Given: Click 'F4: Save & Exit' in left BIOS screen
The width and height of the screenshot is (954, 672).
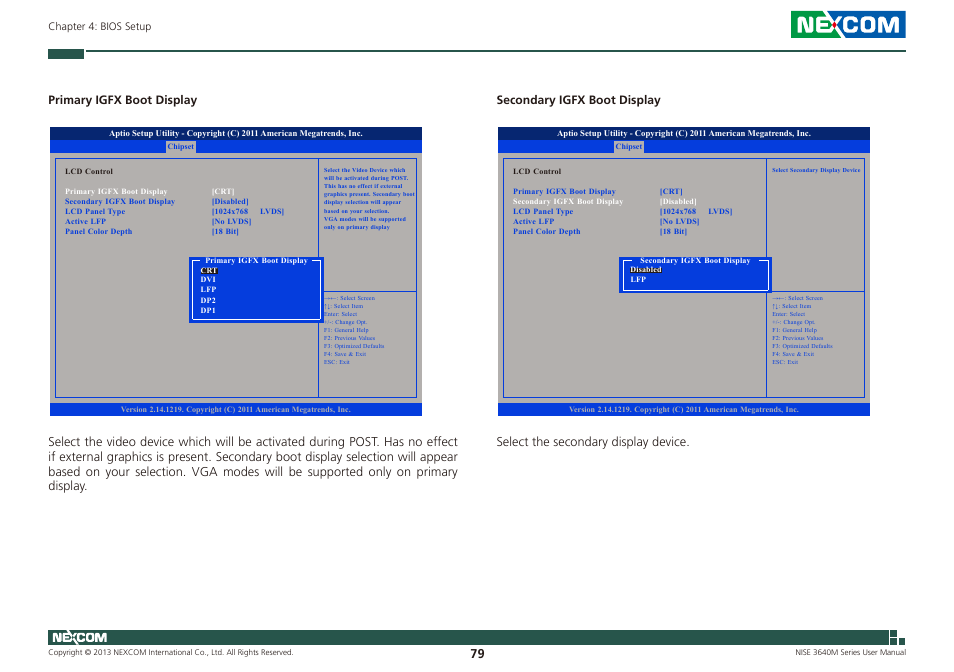Looking at the screenshot, I should click(x=345, y=354).
